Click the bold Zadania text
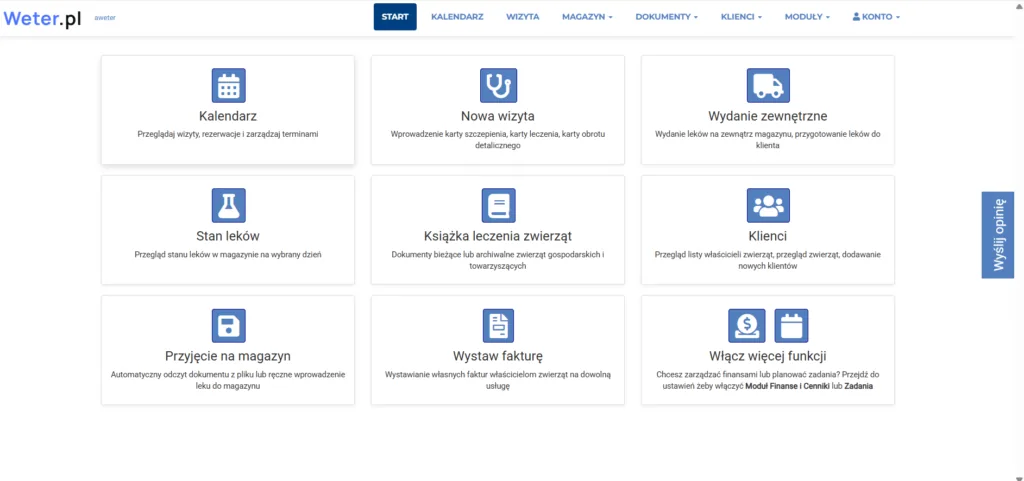The width and height of the screenshot is (1024, 481). tap(859, 386)
